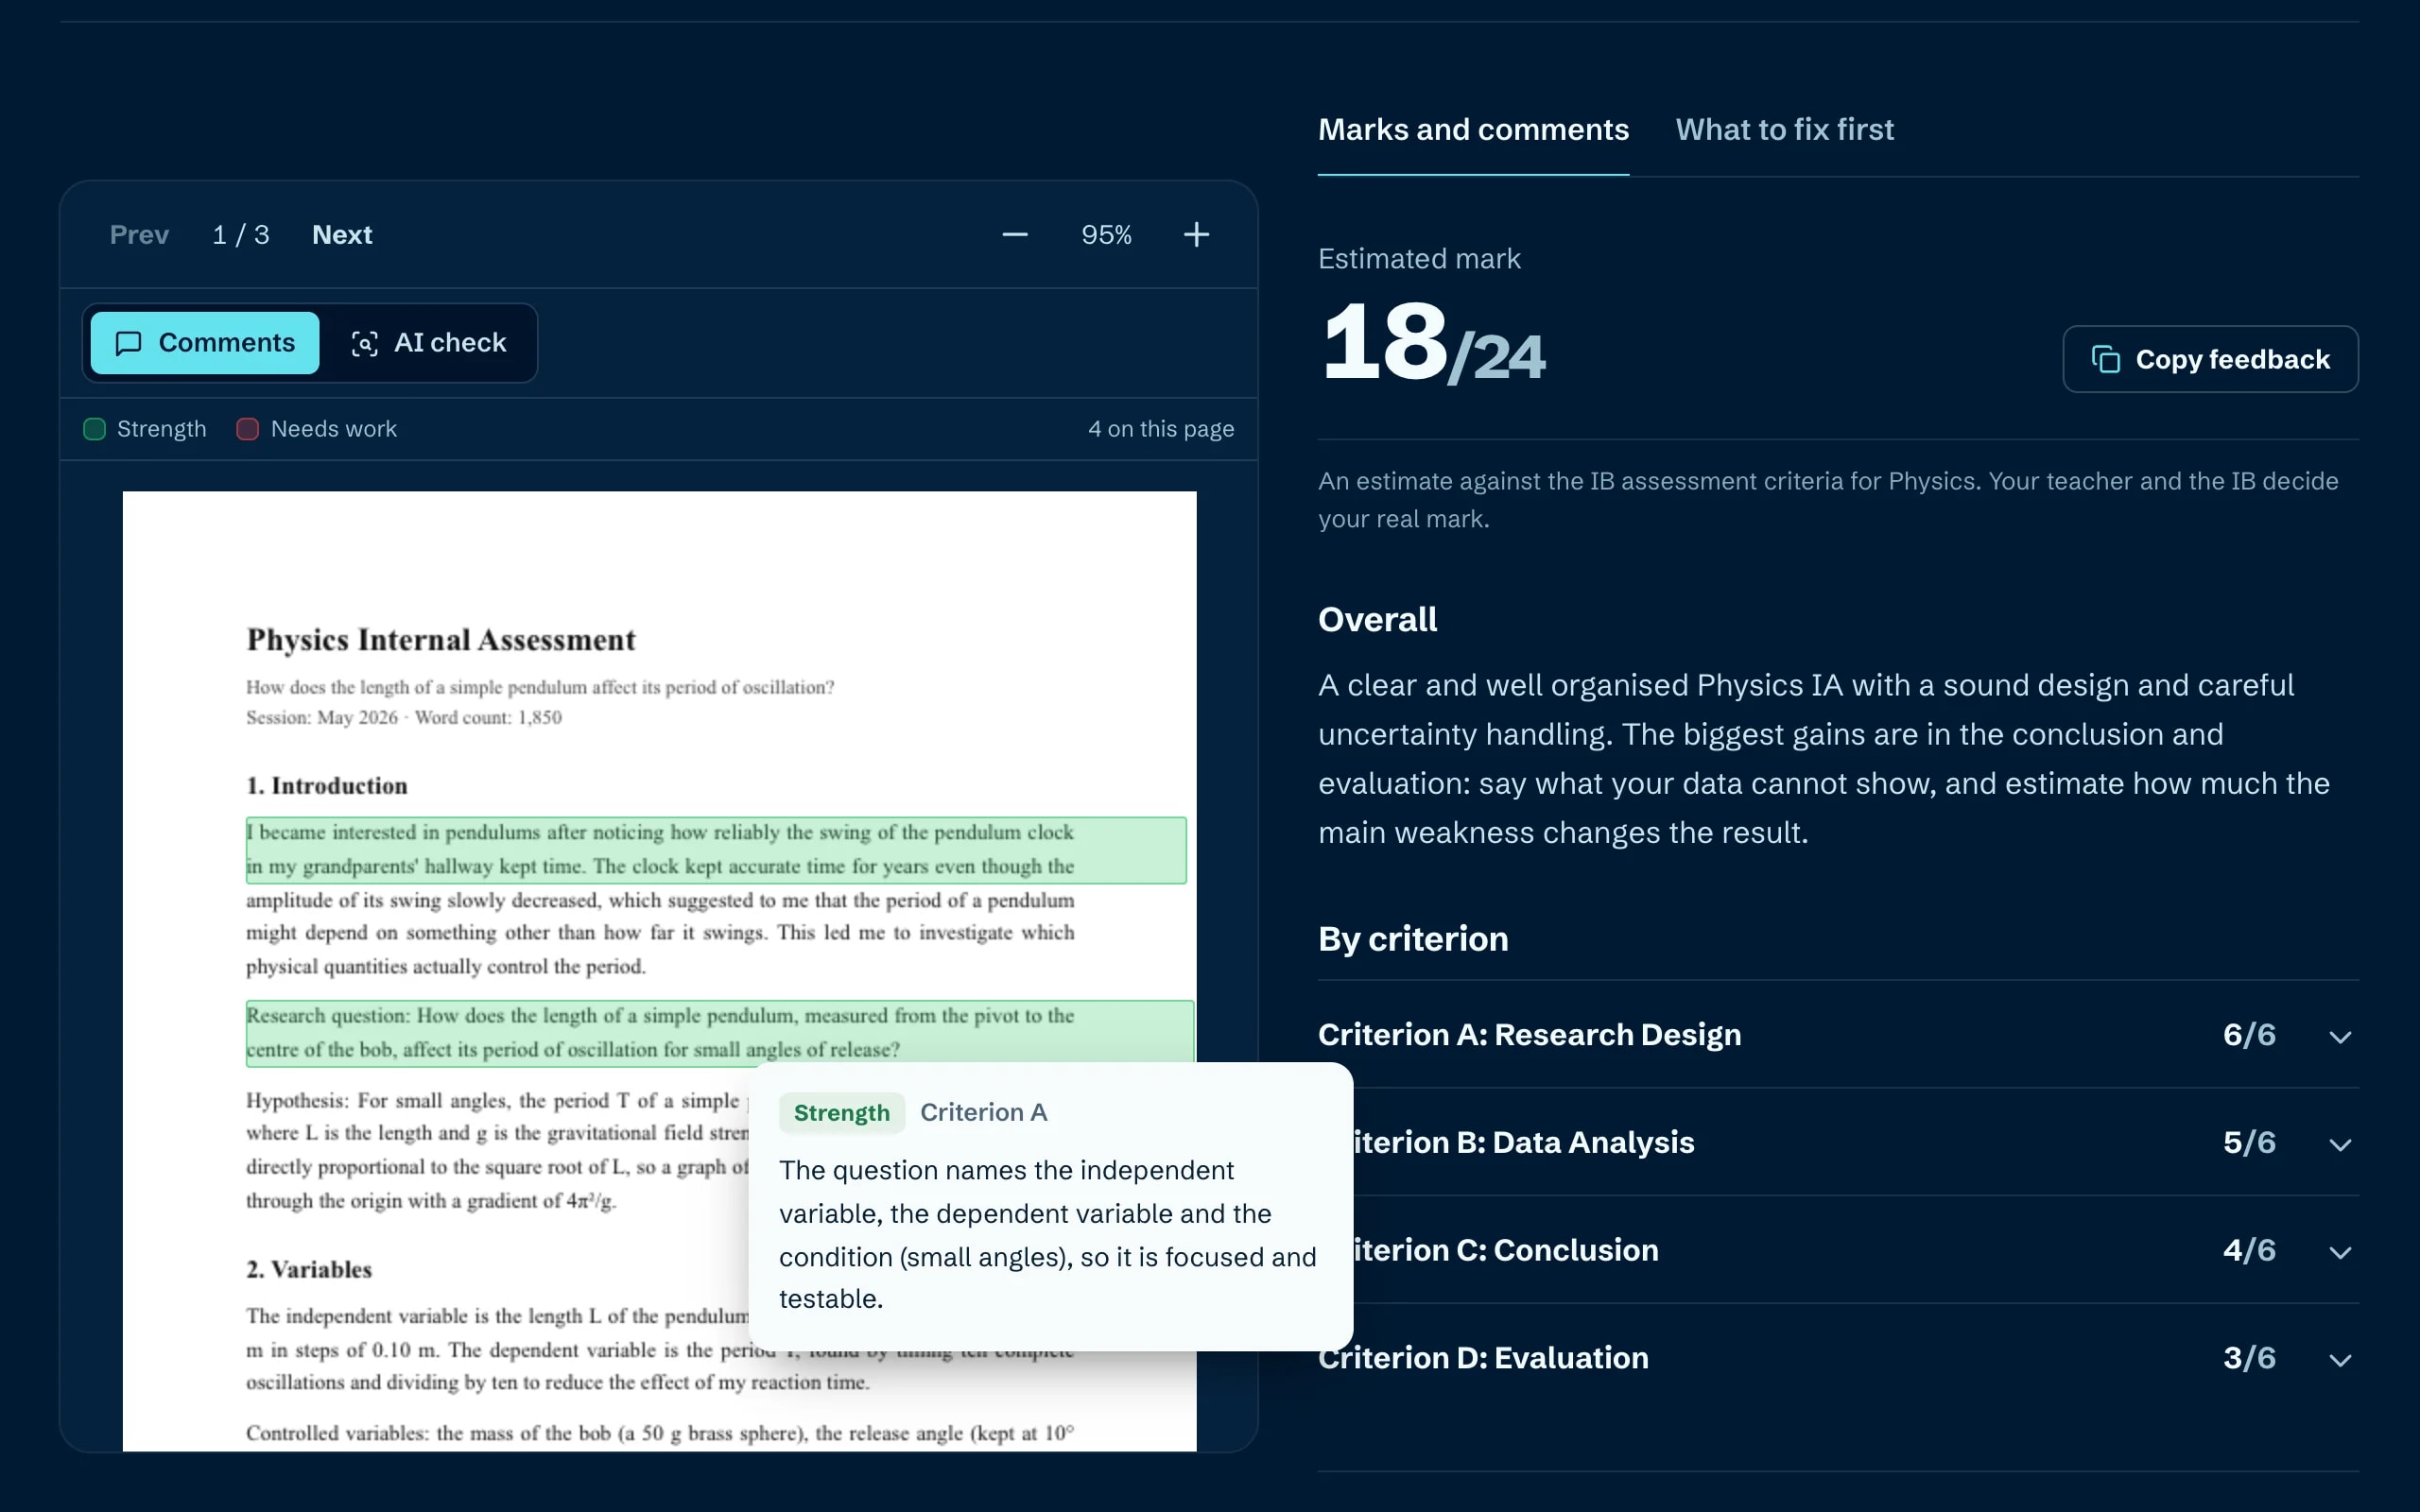Click the zoom in plus icon
Viewport: 2420px width, 1512px height.
1196,235
